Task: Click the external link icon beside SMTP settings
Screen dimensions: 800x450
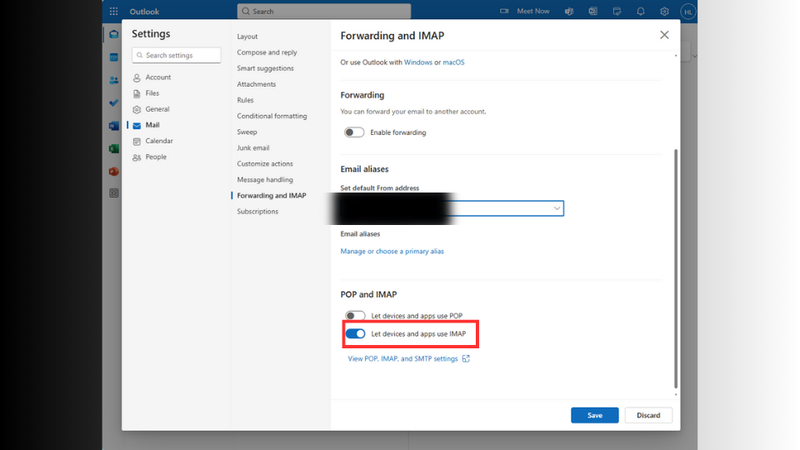Action: (466, 359)
